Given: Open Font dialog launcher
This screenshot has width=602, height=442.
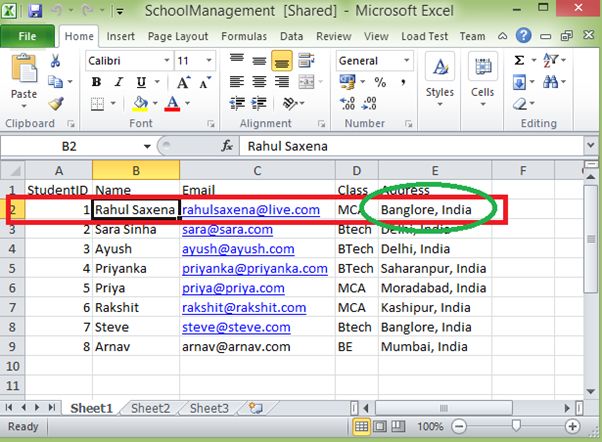Looking at the screenshot, I should (x=211, y=124).
